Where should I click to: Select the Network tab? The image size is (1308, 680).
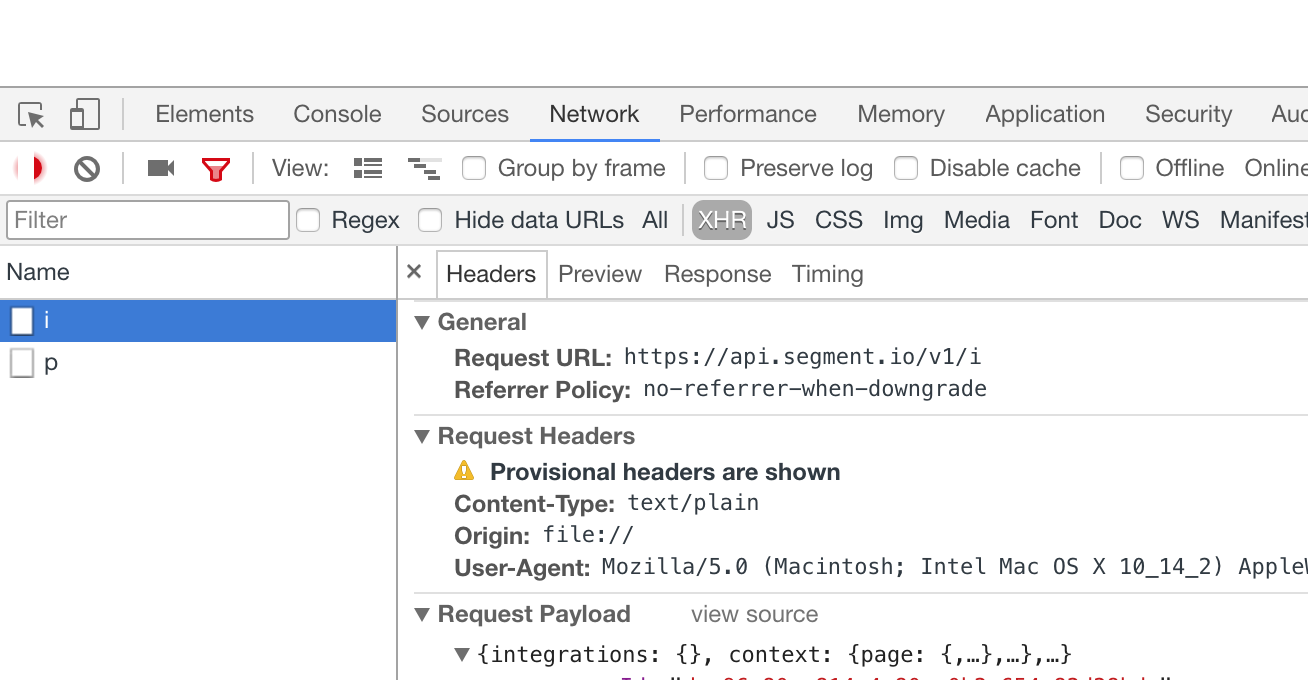click(x=594, y=114)
